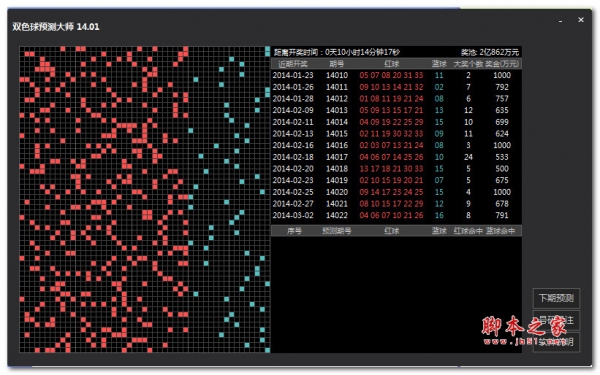The width and height of the screenshot is (600, 375).
Task: Click the 大奖个数 column header
Action: click(468, 64)
